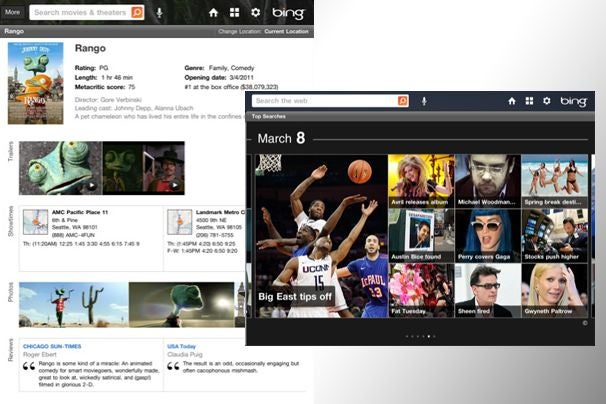The image size is (606, 404).
Task: Open the Spring break destinations tile
Action: pos(555,181)
